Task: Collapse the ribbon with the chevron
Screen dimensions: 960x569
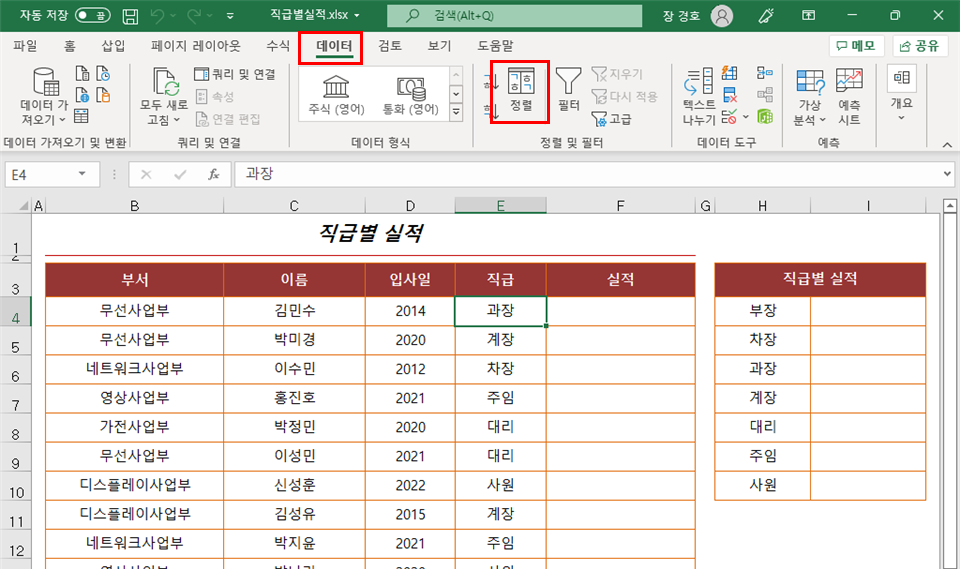Action: point(947,145)
